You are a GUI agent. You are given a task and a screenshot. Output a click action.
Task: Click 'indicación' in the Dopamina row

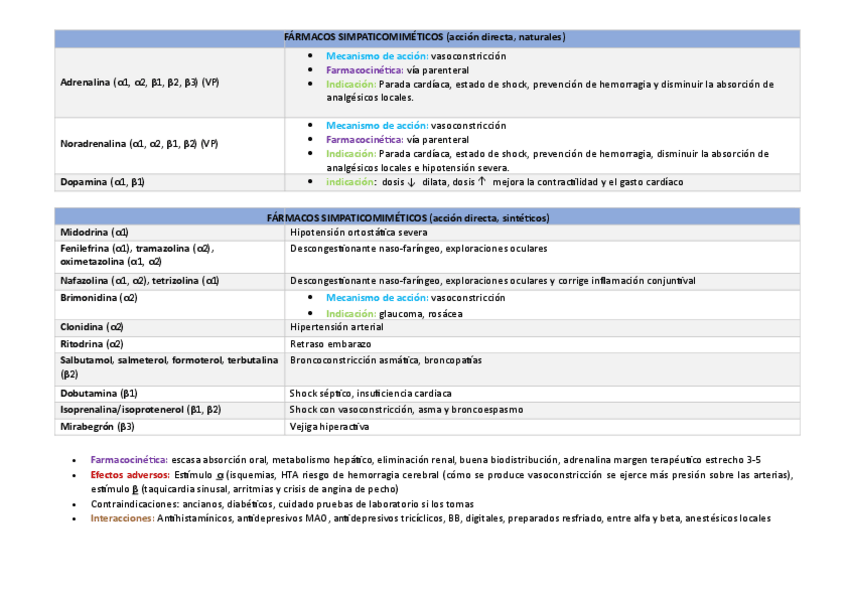pyautogui.click(x=350, y=182)
